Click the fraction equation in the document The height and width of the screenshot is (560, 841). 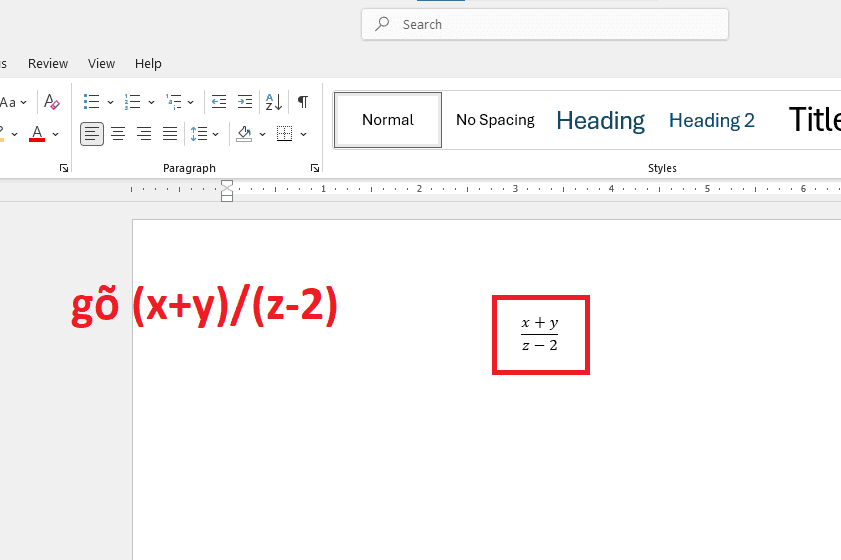coord(540,334)
